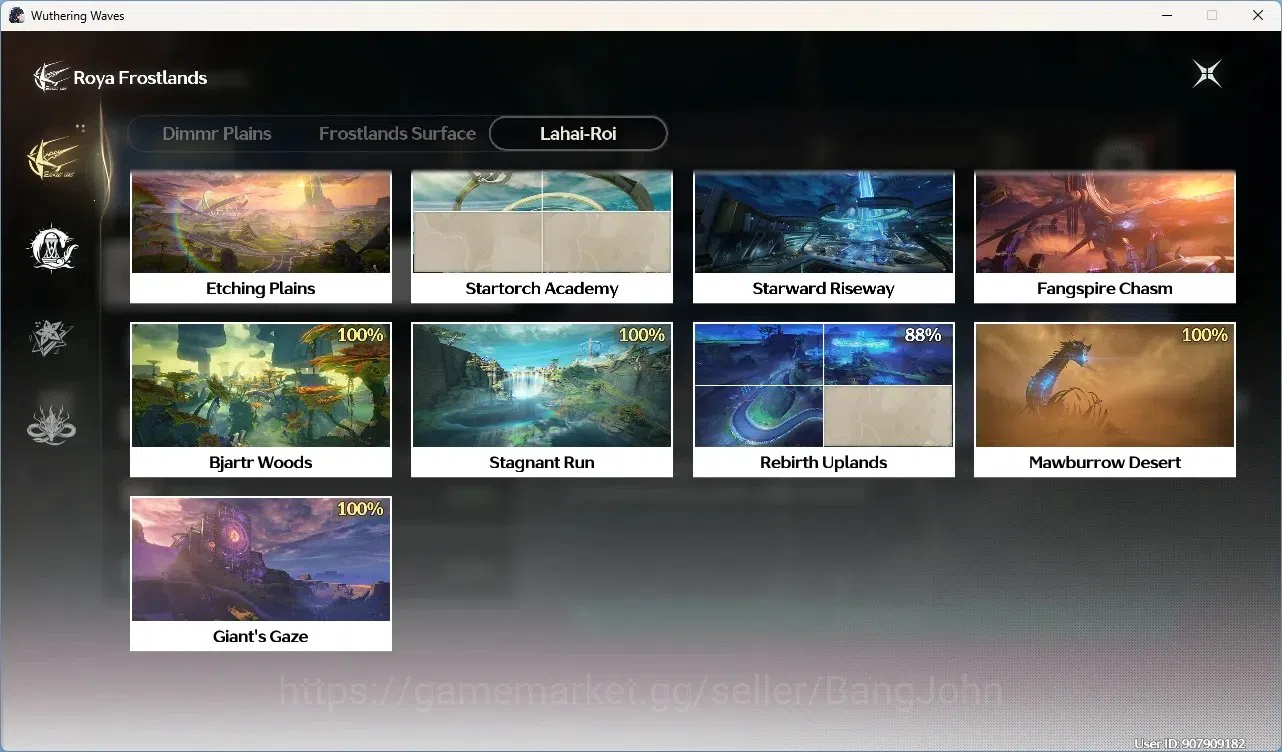Open the Bjartr Woods area card
Image resolution: width=1282 pixels, height=752 pixels.
(x=261, y=400)
